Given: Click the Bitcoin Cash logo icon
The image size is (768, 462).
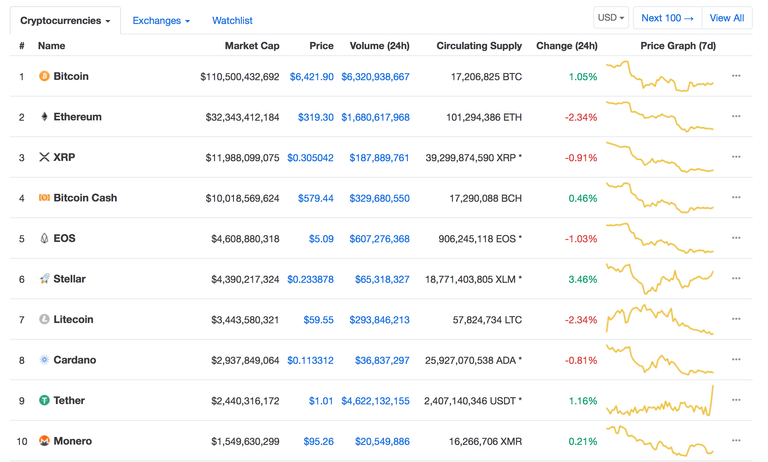Looking at the screenshot, I should [x=44, y=197].
